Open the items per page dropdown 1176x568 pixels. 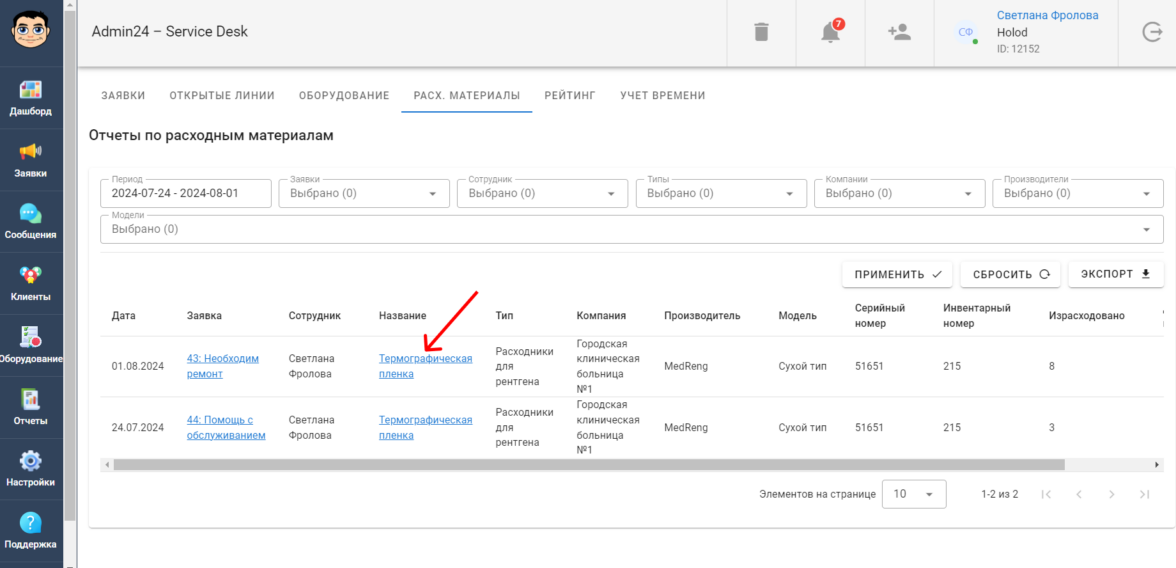pos(913,494)
